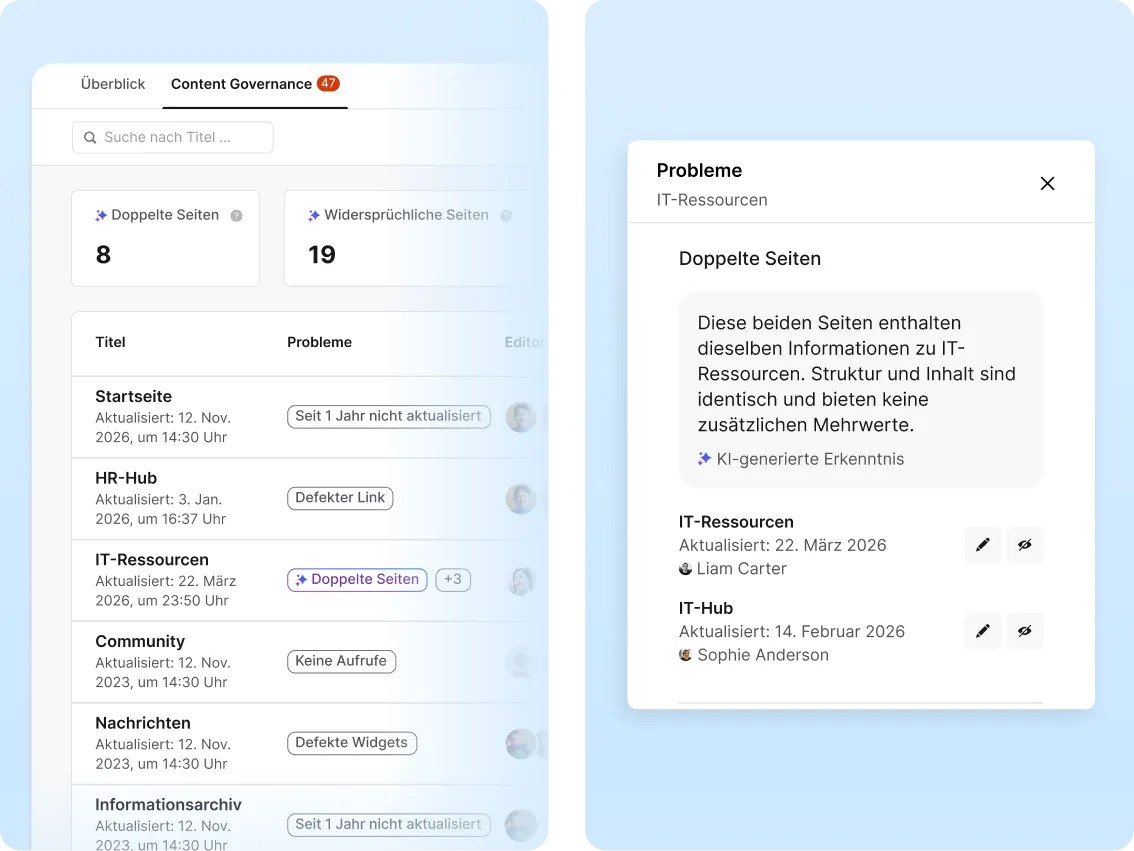The image size is (1134, 851).
Task: Click the Defekter Link problem tag
Action: (340, 498)
